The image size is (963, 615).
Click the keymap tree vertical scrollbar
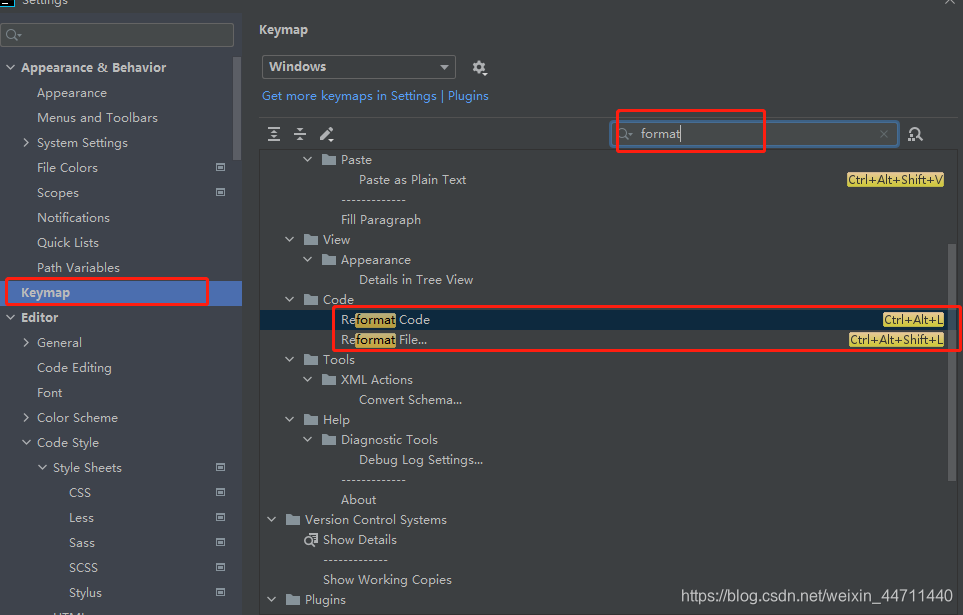[x=952, y=362]
